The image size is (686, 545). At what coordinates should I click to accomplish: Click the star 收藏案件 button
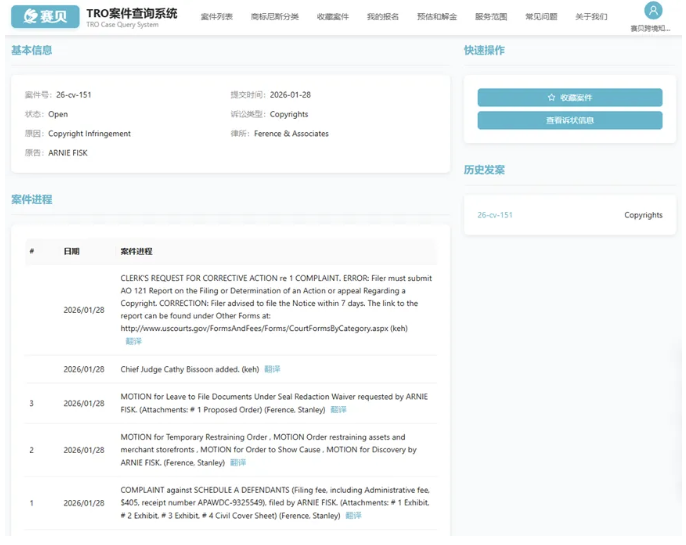(569, 98)
